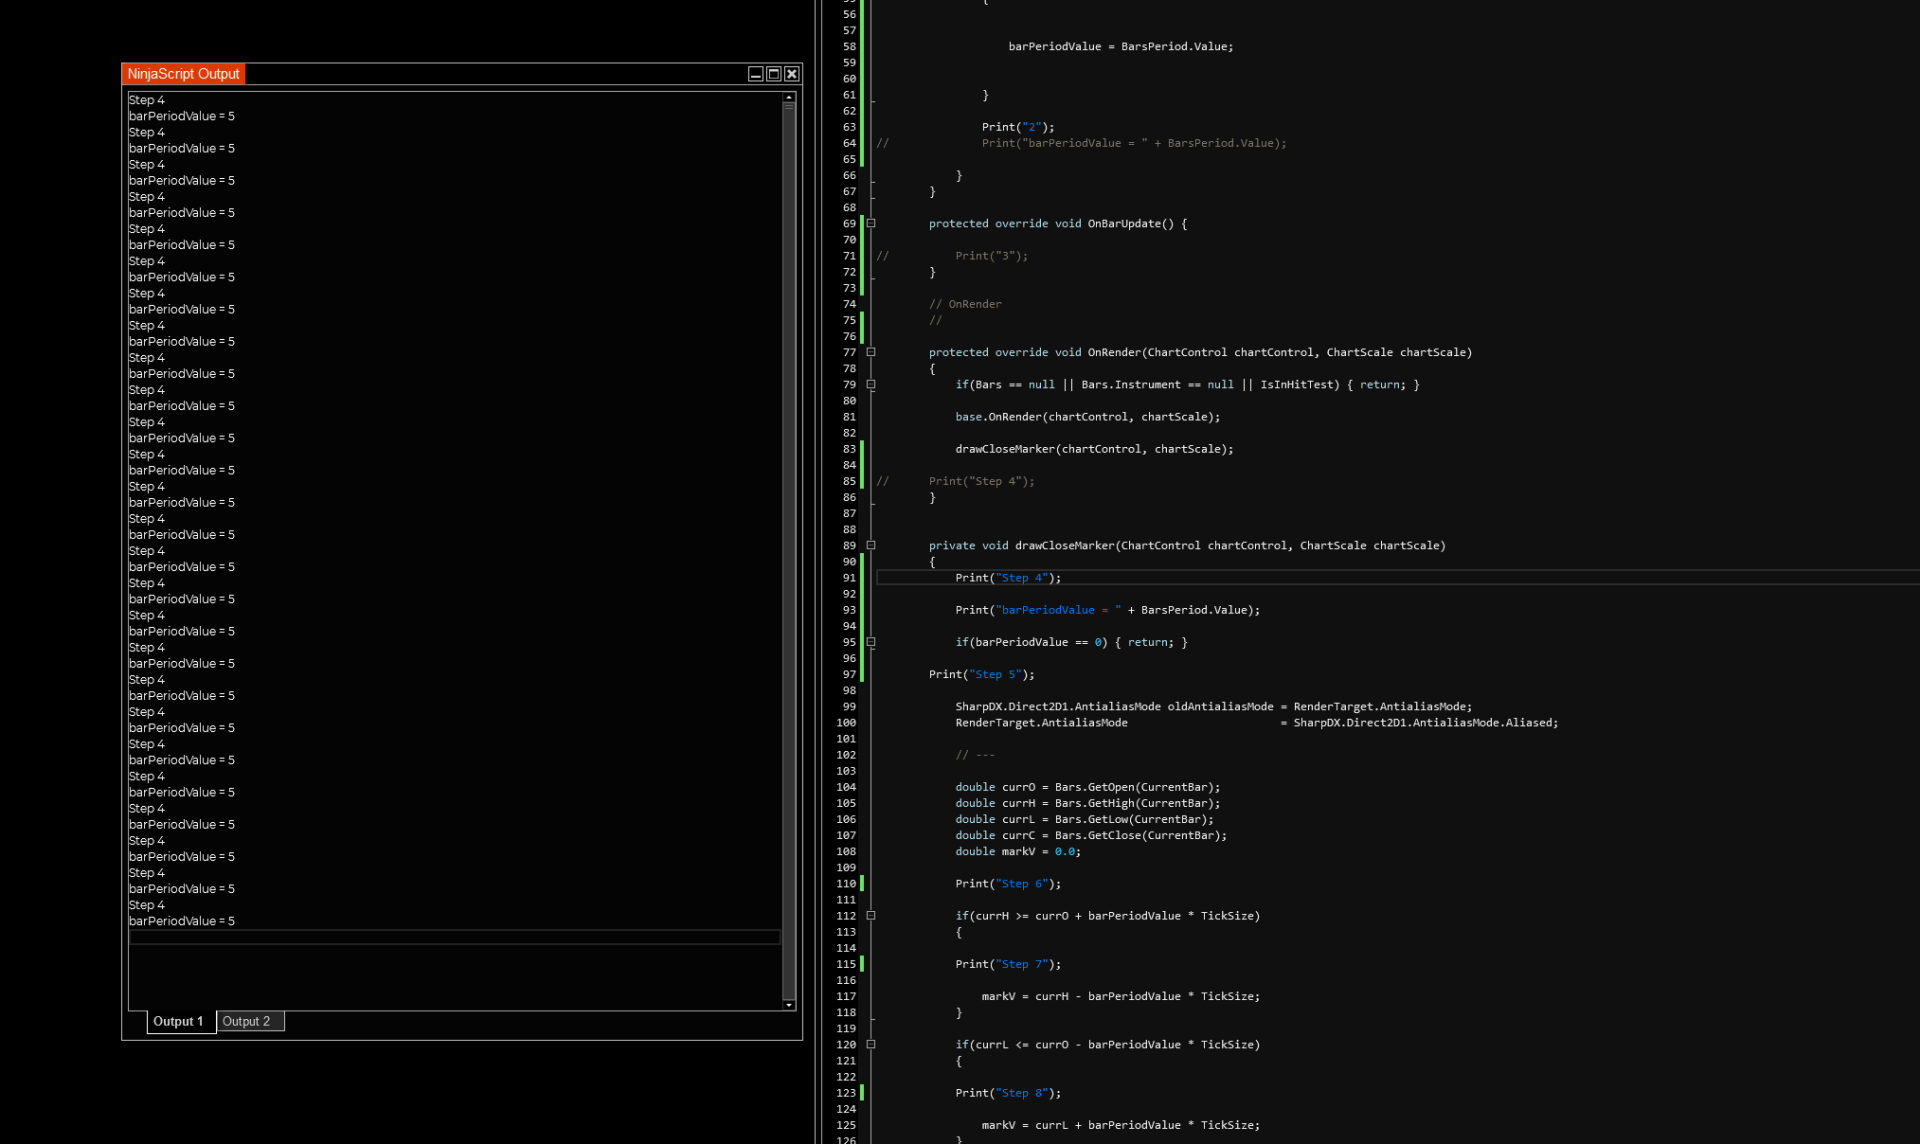Collapse fold marker at line 95
The height and width of the screenshot is (1144, 1920).
[871, 642]
